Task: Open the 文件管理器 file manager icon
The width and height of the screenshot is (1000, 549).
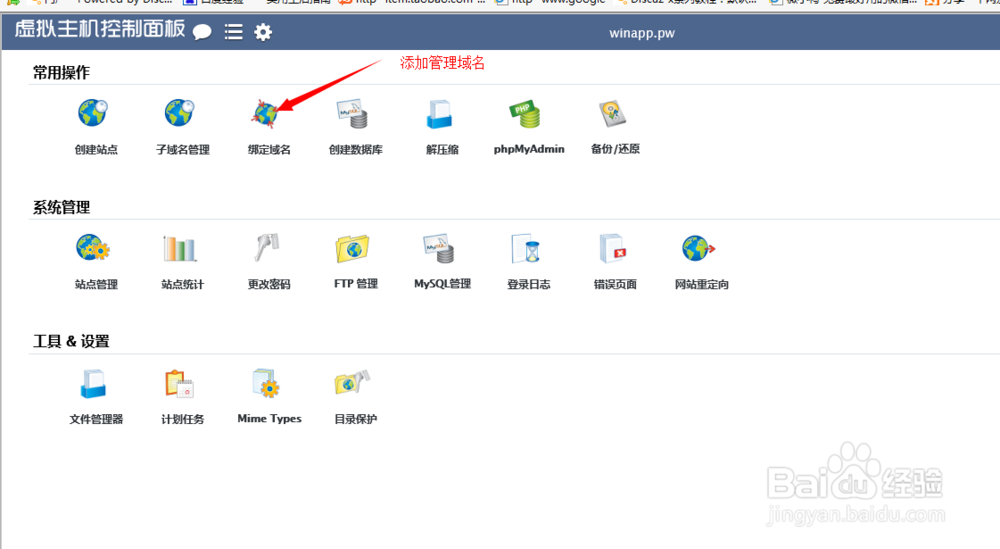Action: (x=93, y=384)
